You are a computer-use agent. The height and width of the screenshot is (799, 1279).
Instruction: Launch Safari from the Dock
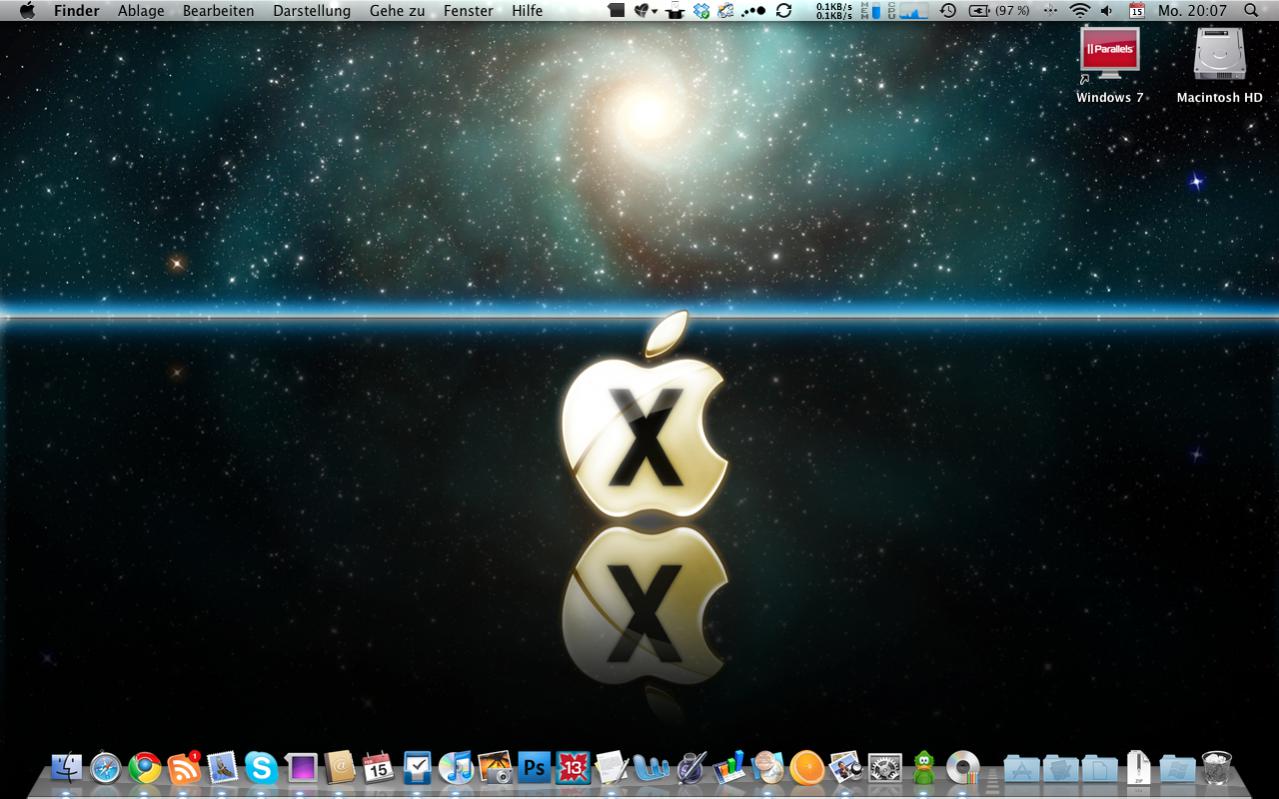(106, 767)
